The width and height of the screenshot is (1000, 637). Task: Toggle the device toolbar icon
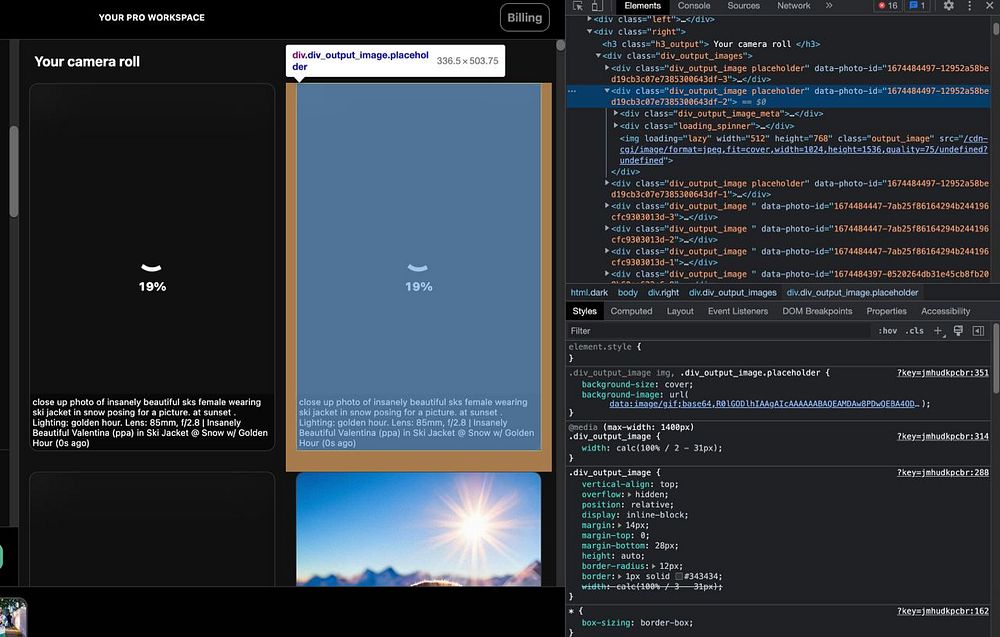click(597, 6)
